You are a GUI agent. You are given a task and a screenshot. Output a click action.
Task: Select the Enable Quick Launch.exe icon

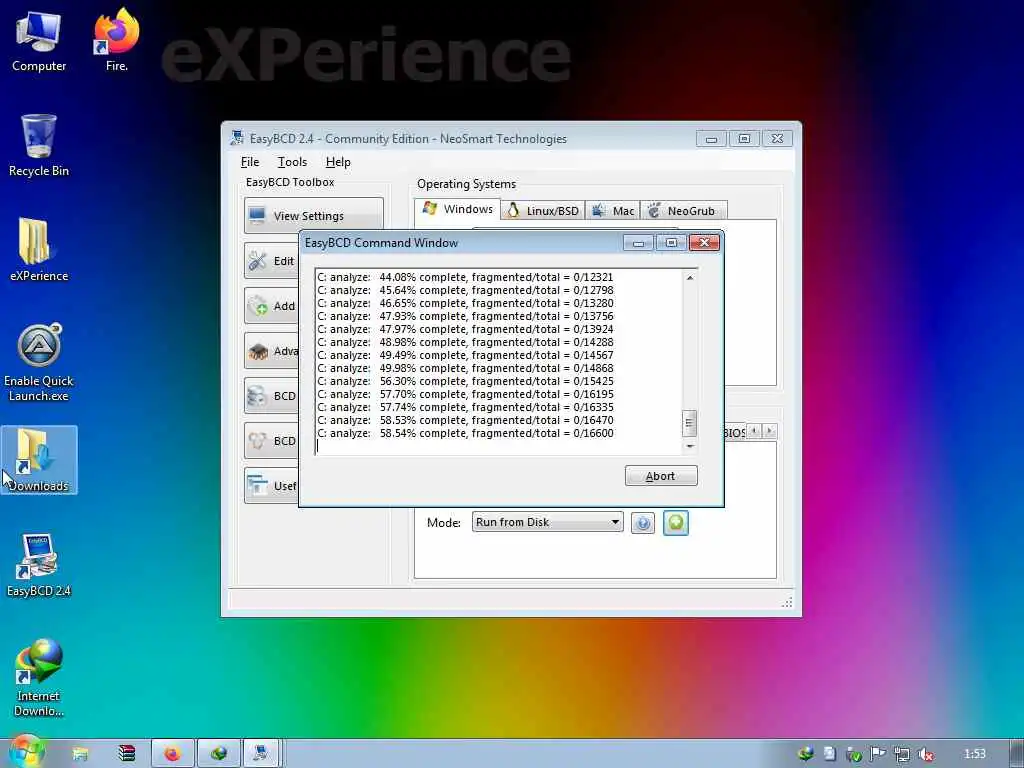pos(39,362)
